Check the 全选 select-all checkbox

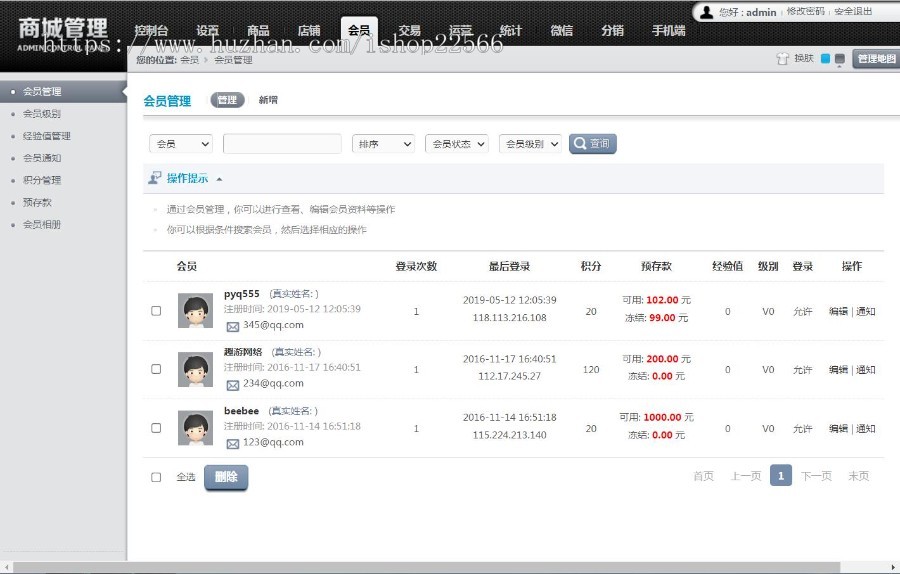point(156,477)
